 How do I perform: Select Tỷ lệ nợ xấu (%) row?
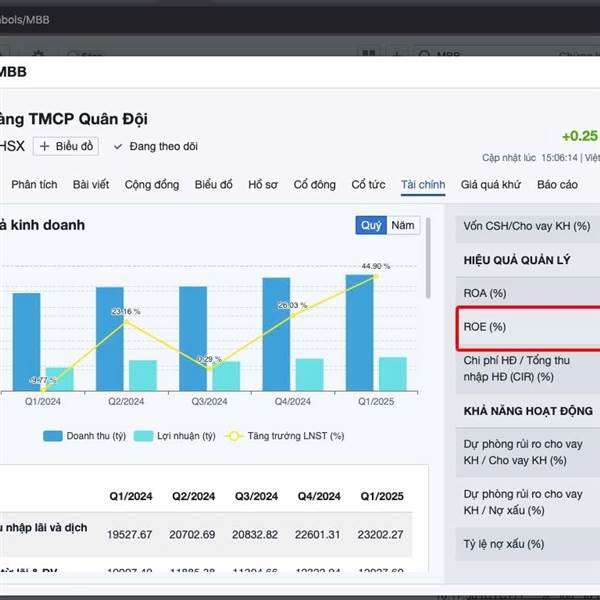(528, 544)
